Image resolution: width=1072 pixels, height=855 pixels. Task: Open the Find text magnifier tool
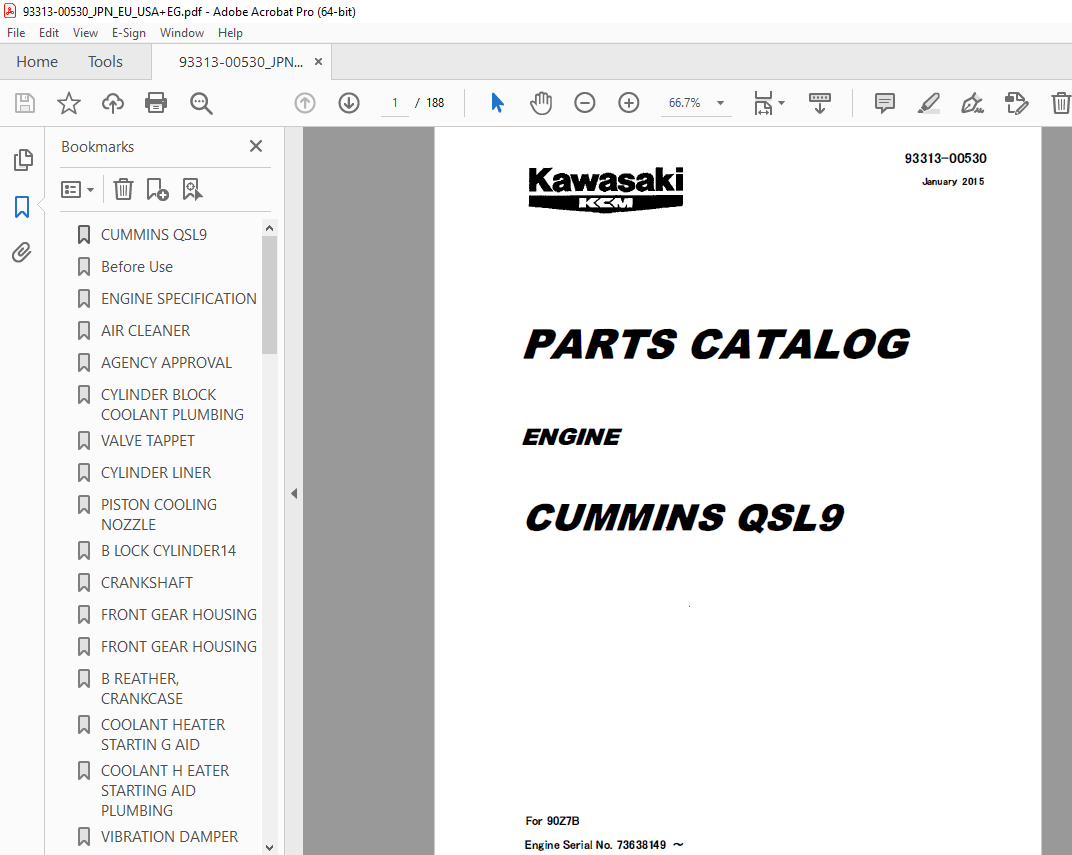[201, 103]
